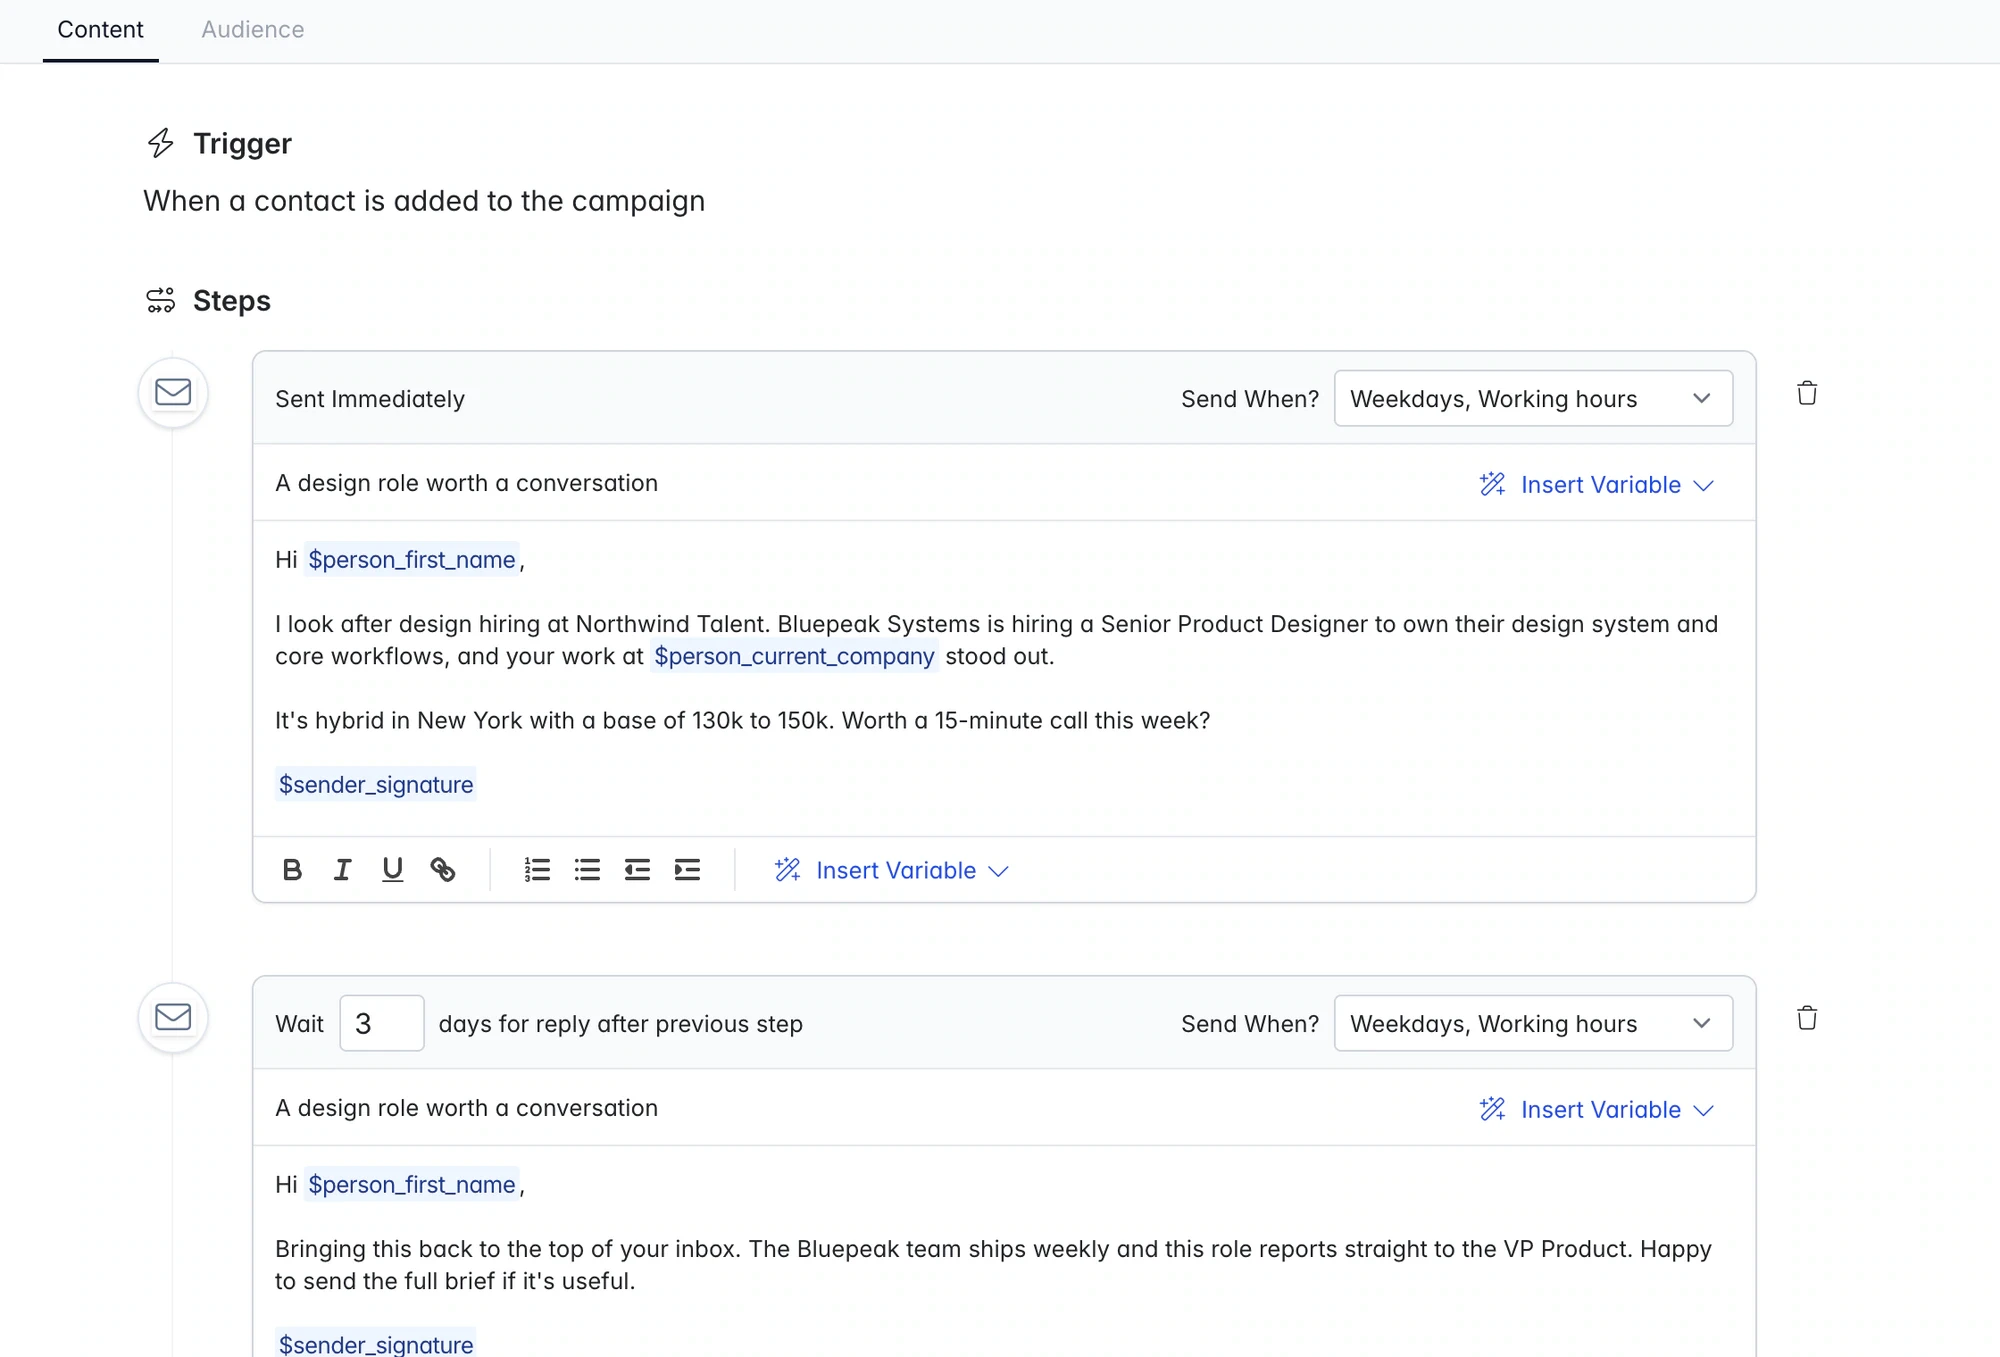The height and width of the screenshot is (1357, 2000).
Task: Select the $person_current_company variable
Action: [x=794, y=656]
